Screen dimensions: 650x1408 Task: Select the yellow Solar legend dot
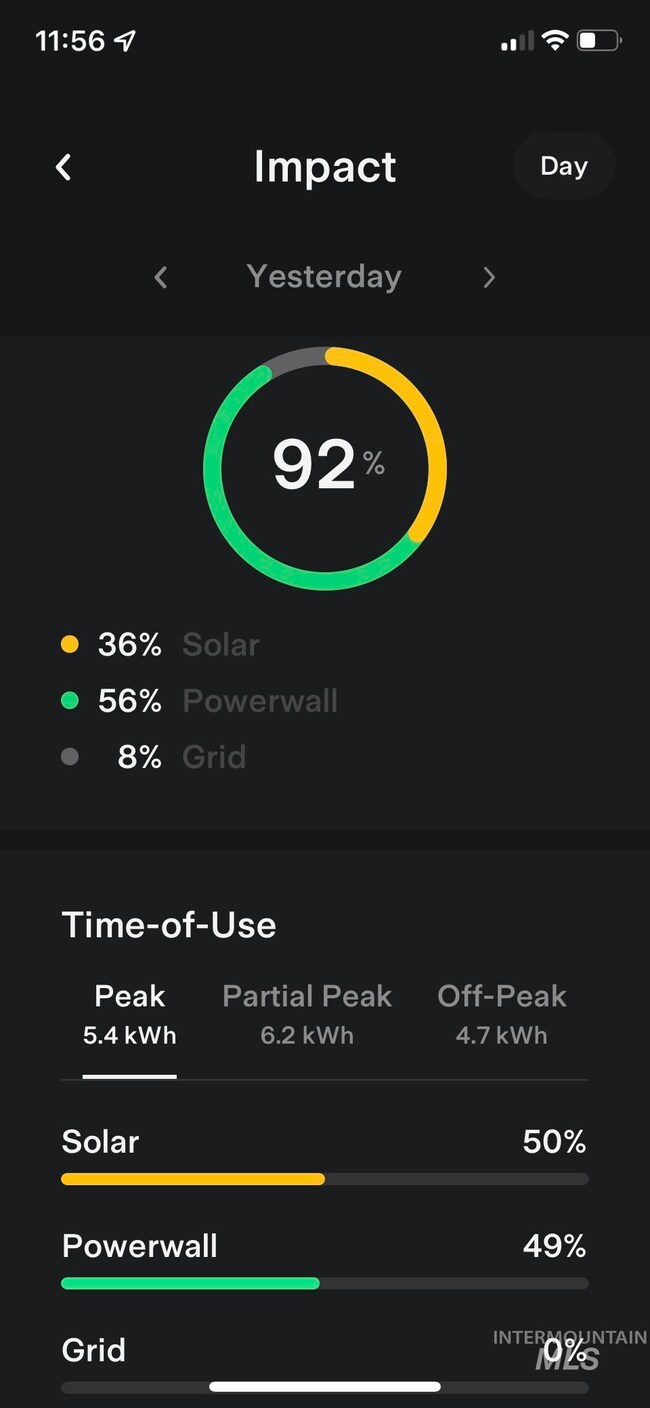[70, 645]
